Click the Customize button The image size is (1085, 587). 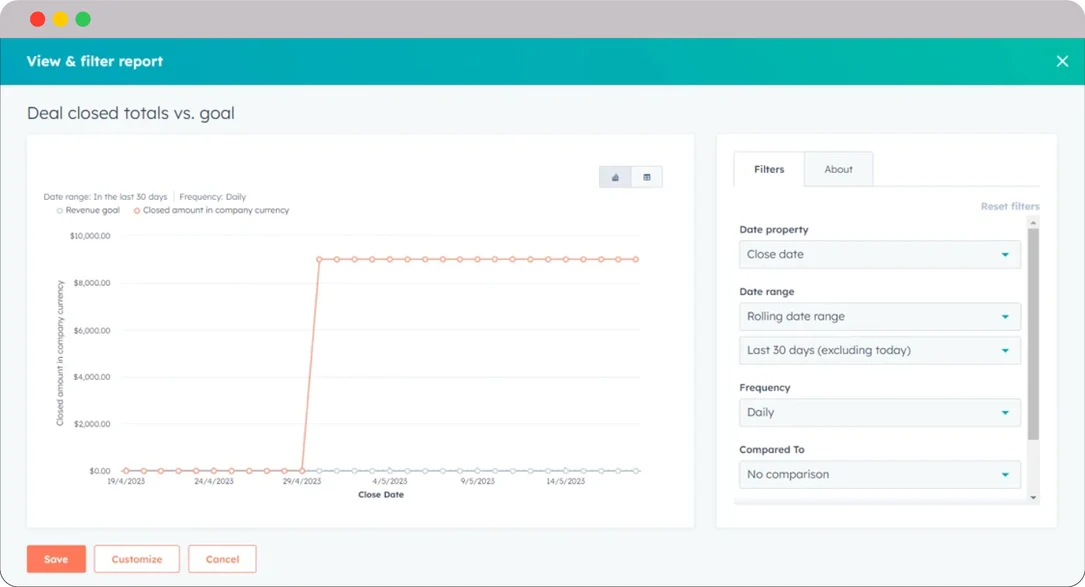coord(136,559)
